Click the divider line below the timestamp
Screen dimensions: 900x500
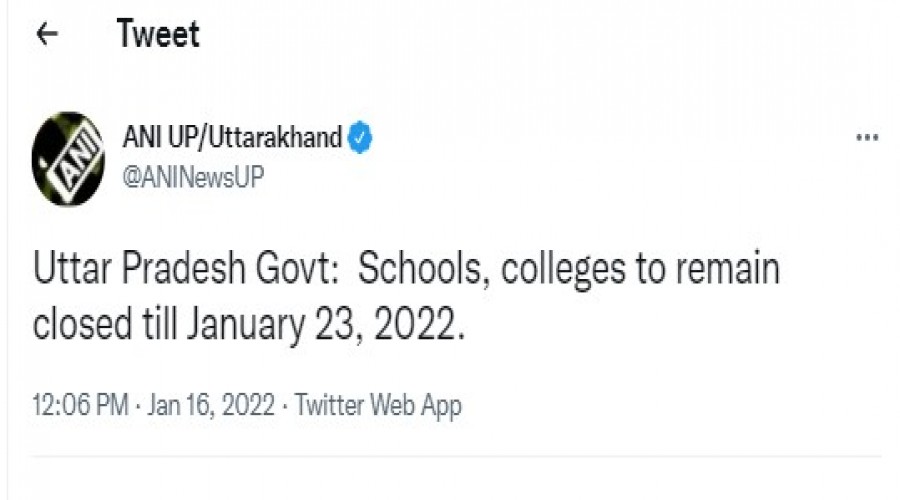450,457
